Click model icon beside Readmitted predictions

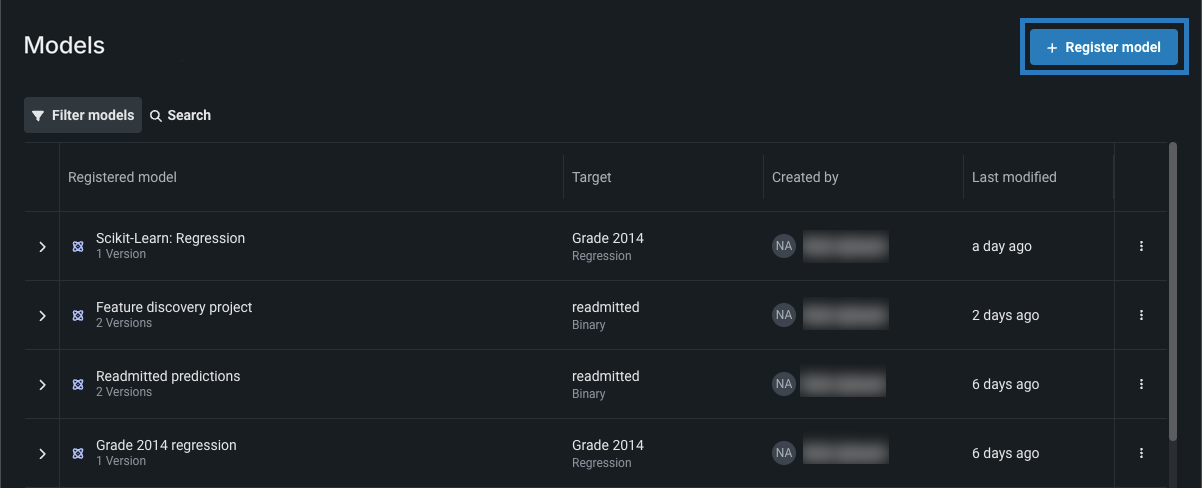tap(78, 384)
